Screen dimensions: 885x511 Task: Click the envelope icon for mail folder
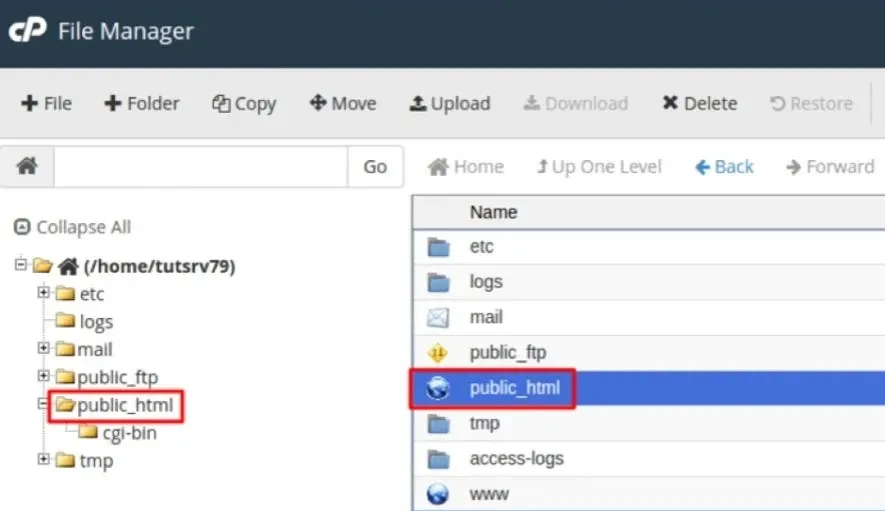pyautogui.click(x=438, y=318)
